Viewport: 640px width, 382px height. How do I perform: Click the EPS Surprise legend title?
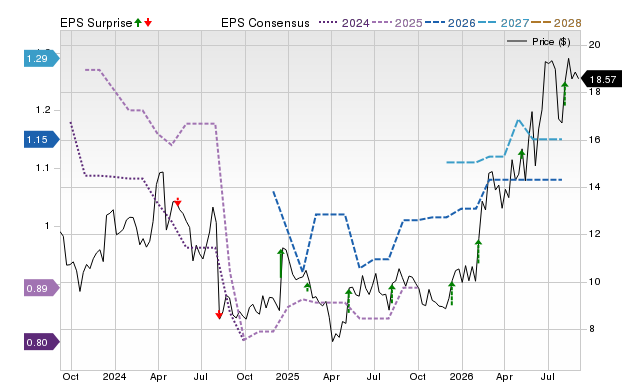(x=96, y=23)
